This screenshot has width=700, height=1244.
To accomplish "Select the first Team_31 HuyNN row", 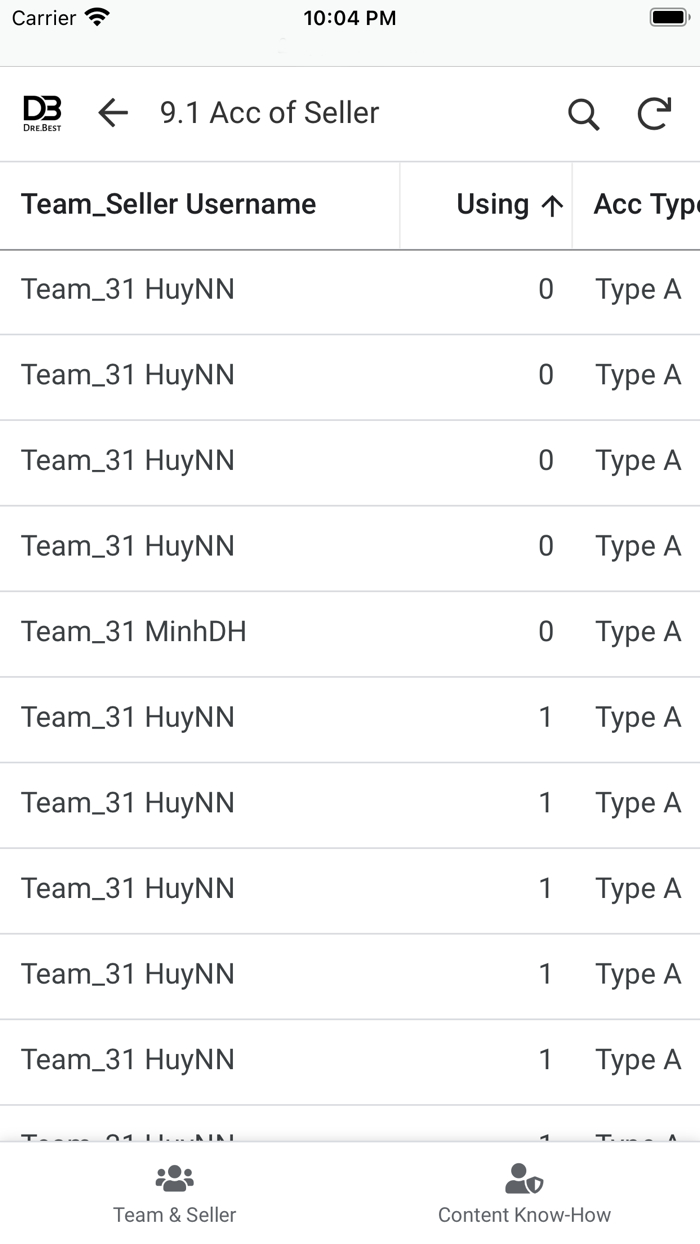I will (128, 290).
